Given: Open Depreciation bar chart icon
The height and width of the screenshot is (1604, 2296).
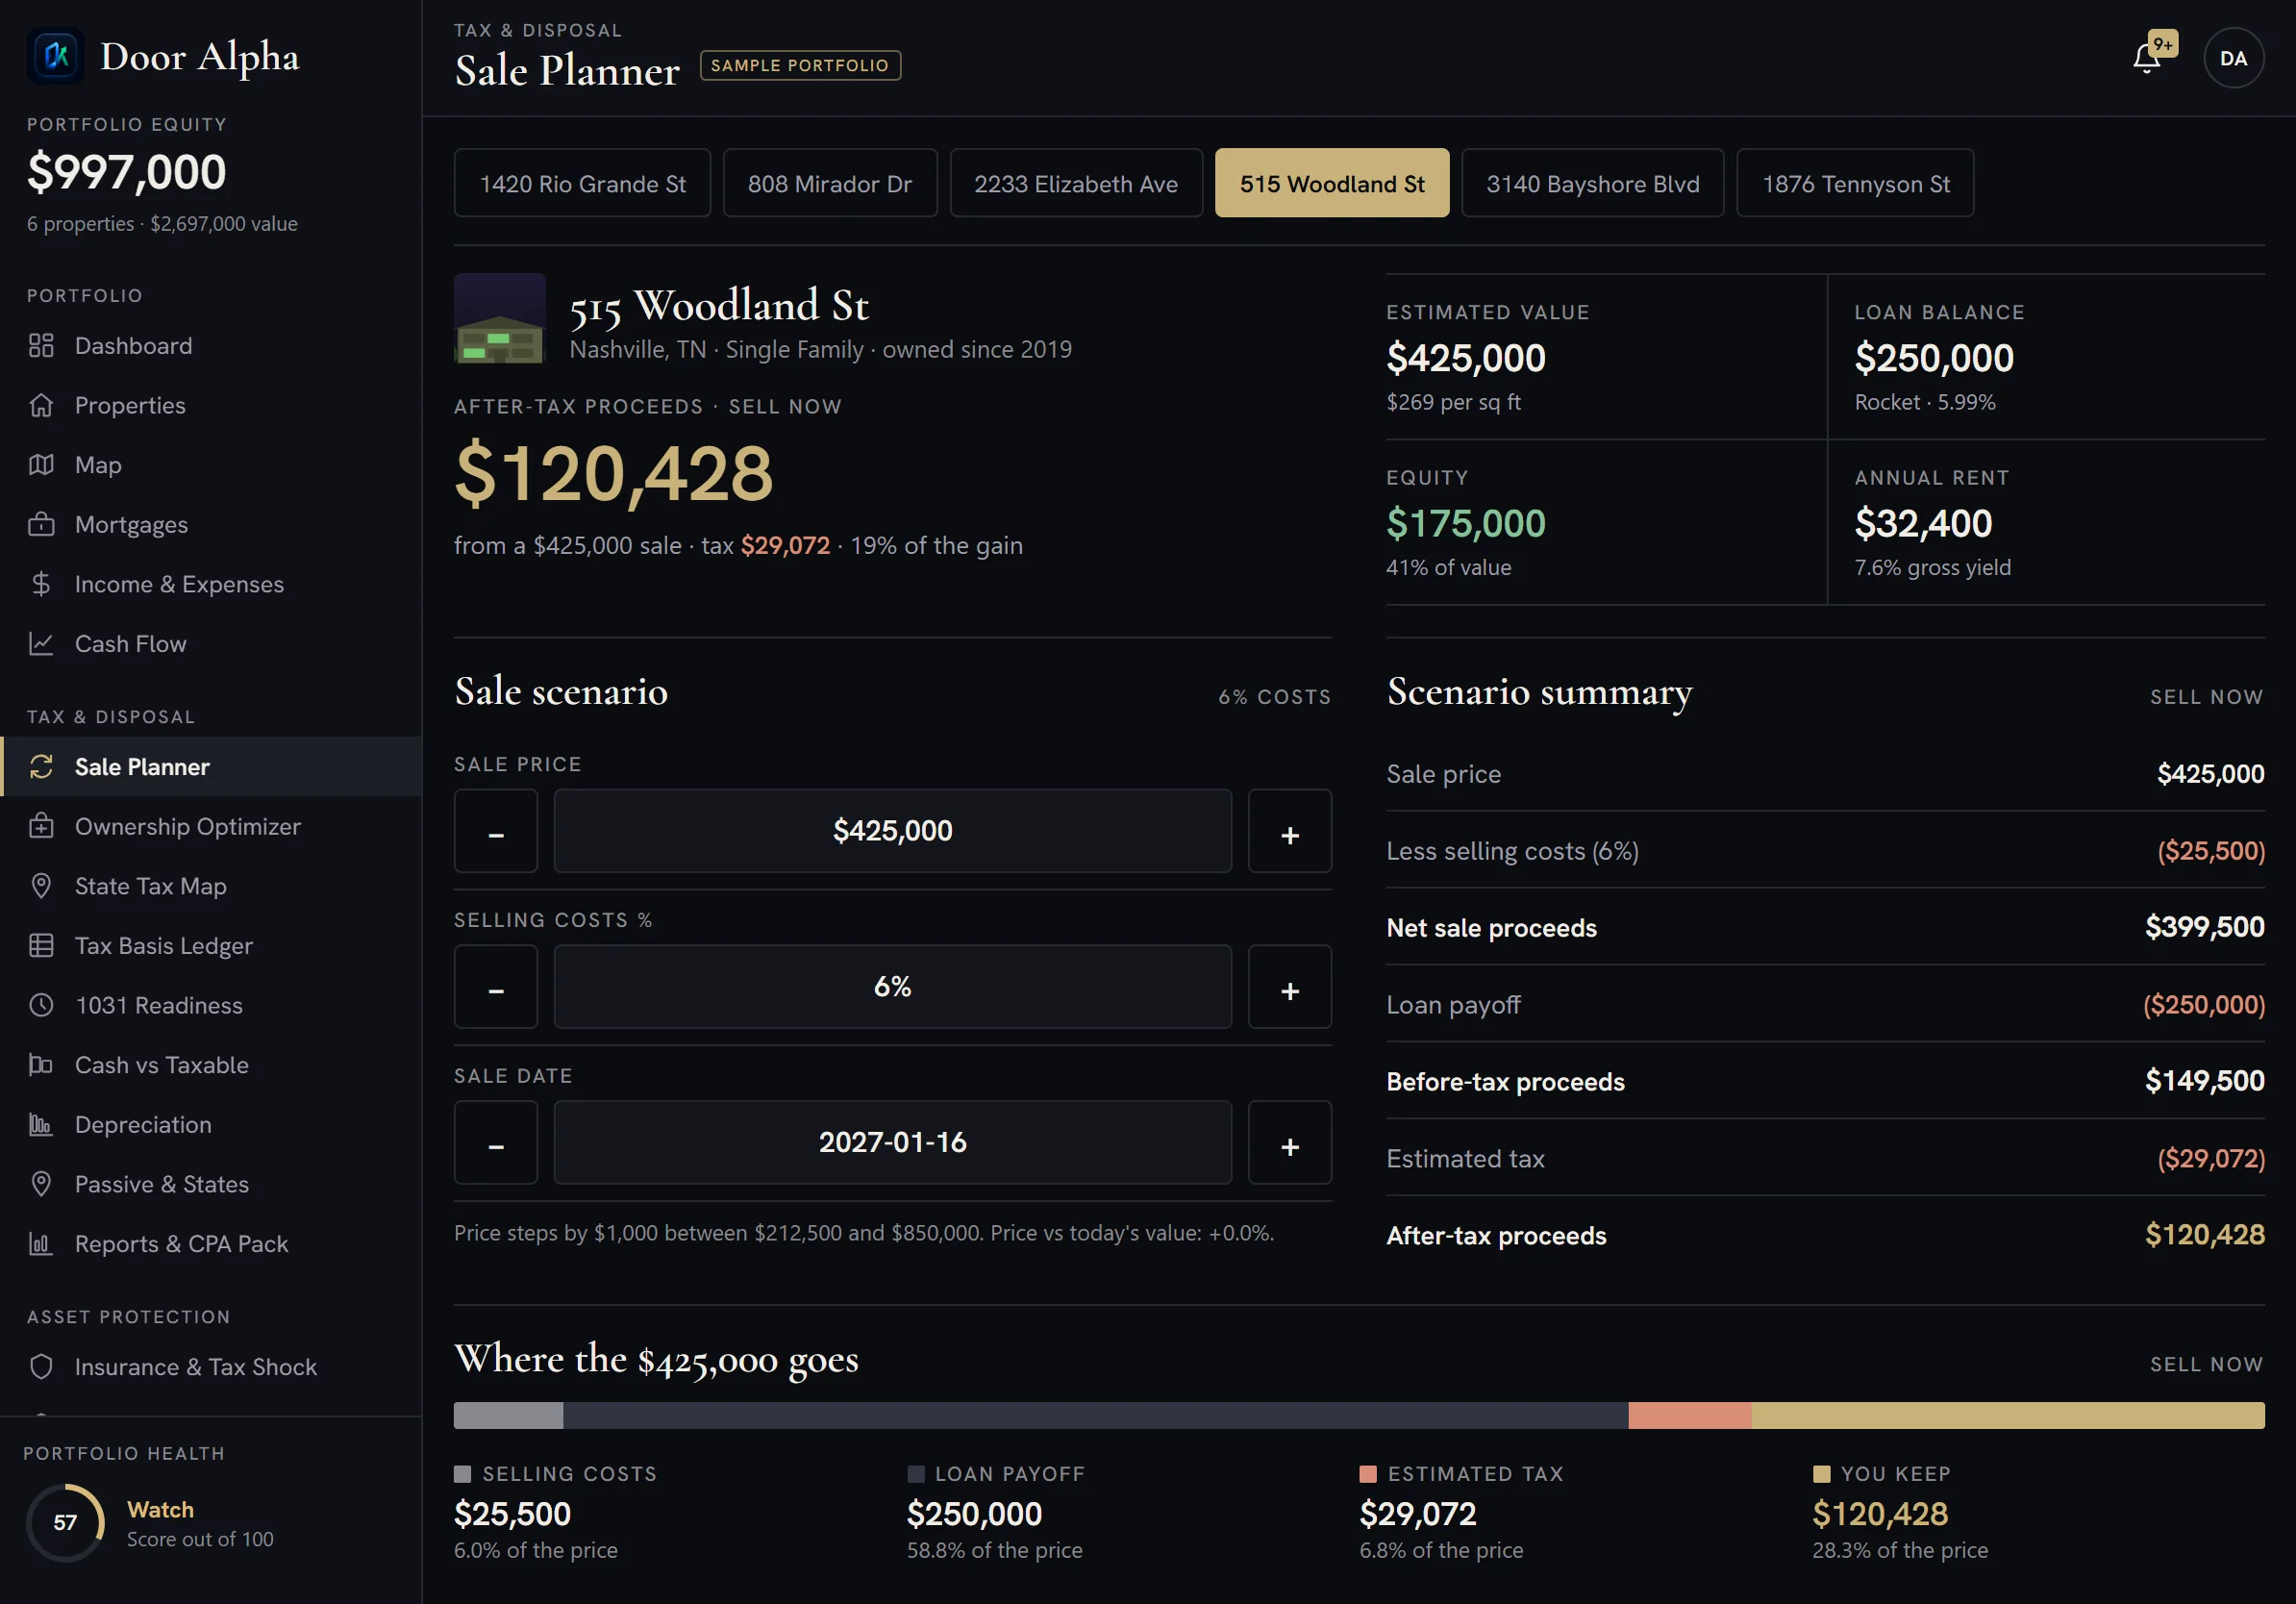Looking at the screenshot, I should (41, 1125).
